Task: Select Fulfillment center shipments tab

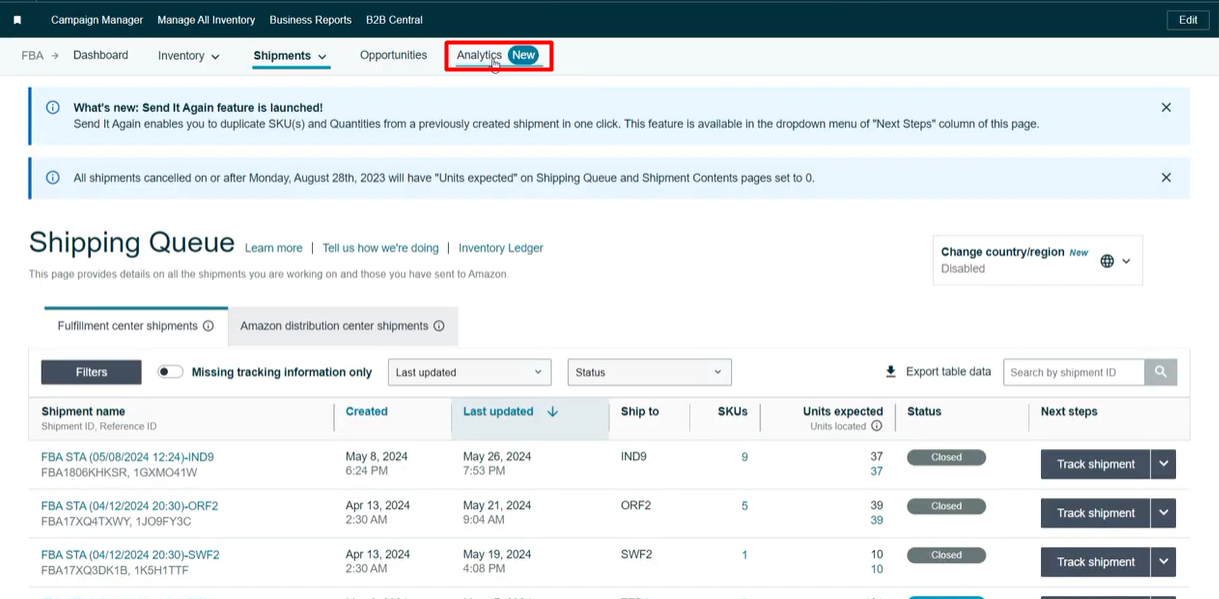Action: (x=136, y=326)
